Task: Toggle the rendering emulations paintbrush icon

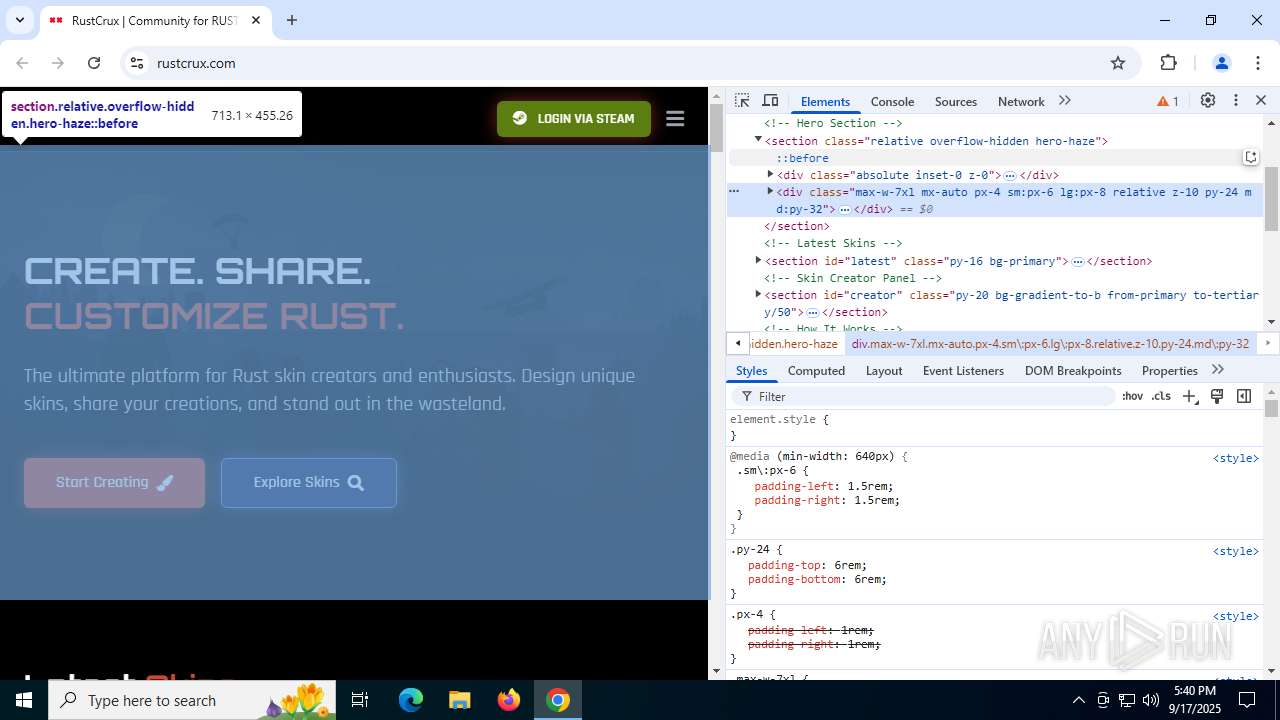Action: [1217, 396]
